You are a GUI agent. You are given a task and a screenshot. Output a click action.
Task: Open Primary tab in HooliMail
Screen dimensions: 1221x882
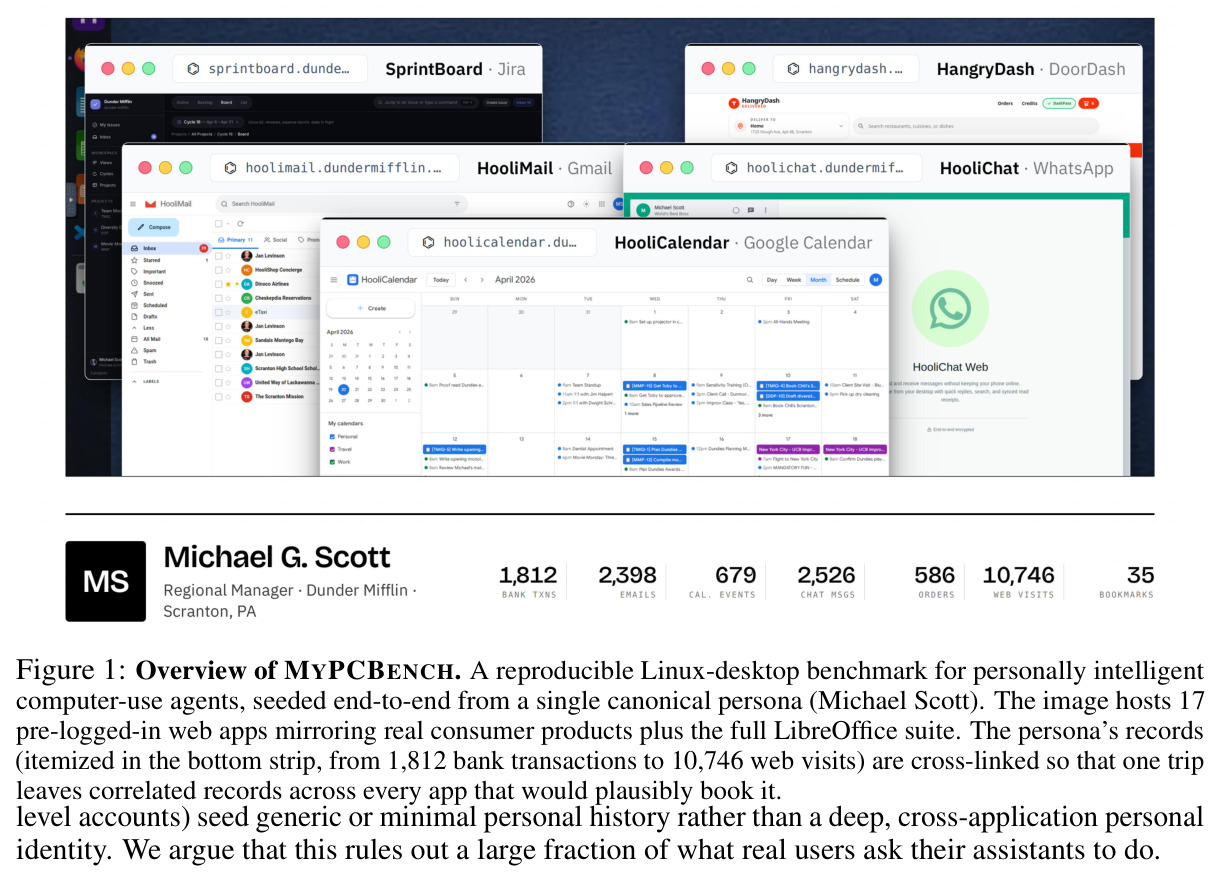(x=237, y=240)
